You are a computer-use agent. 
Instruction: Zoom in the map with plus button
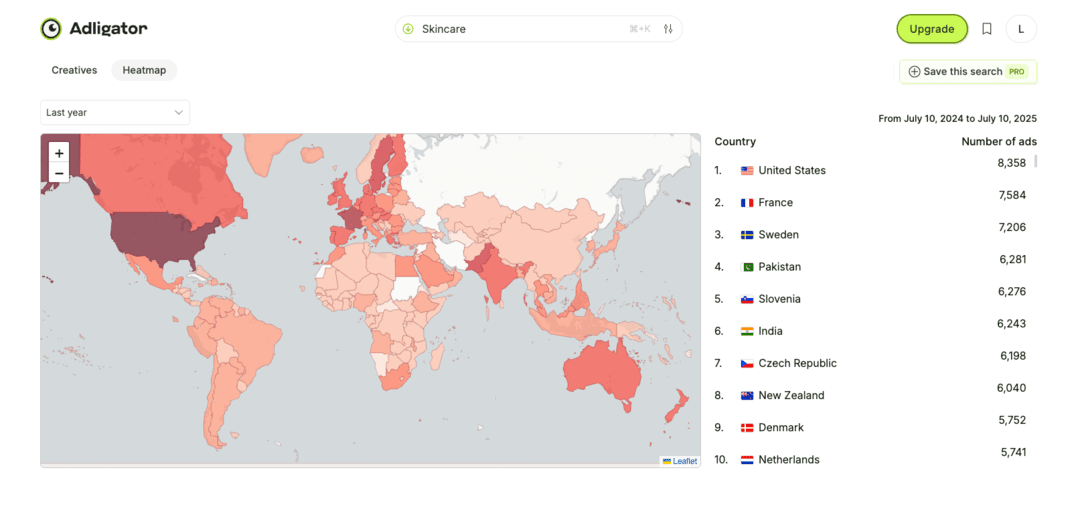point(59,153)
